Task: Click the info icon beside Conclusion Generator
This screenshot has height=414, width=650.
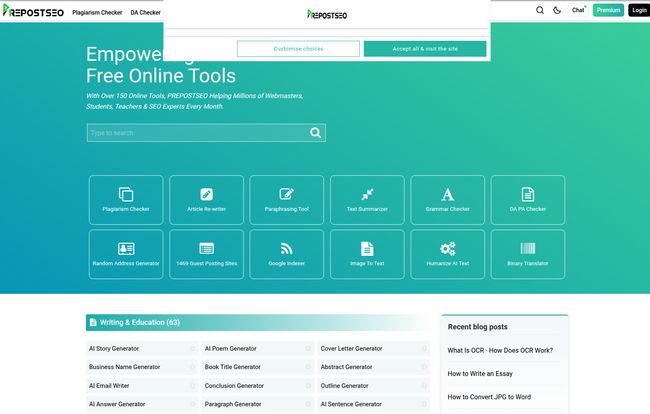Action: [308, 385]
